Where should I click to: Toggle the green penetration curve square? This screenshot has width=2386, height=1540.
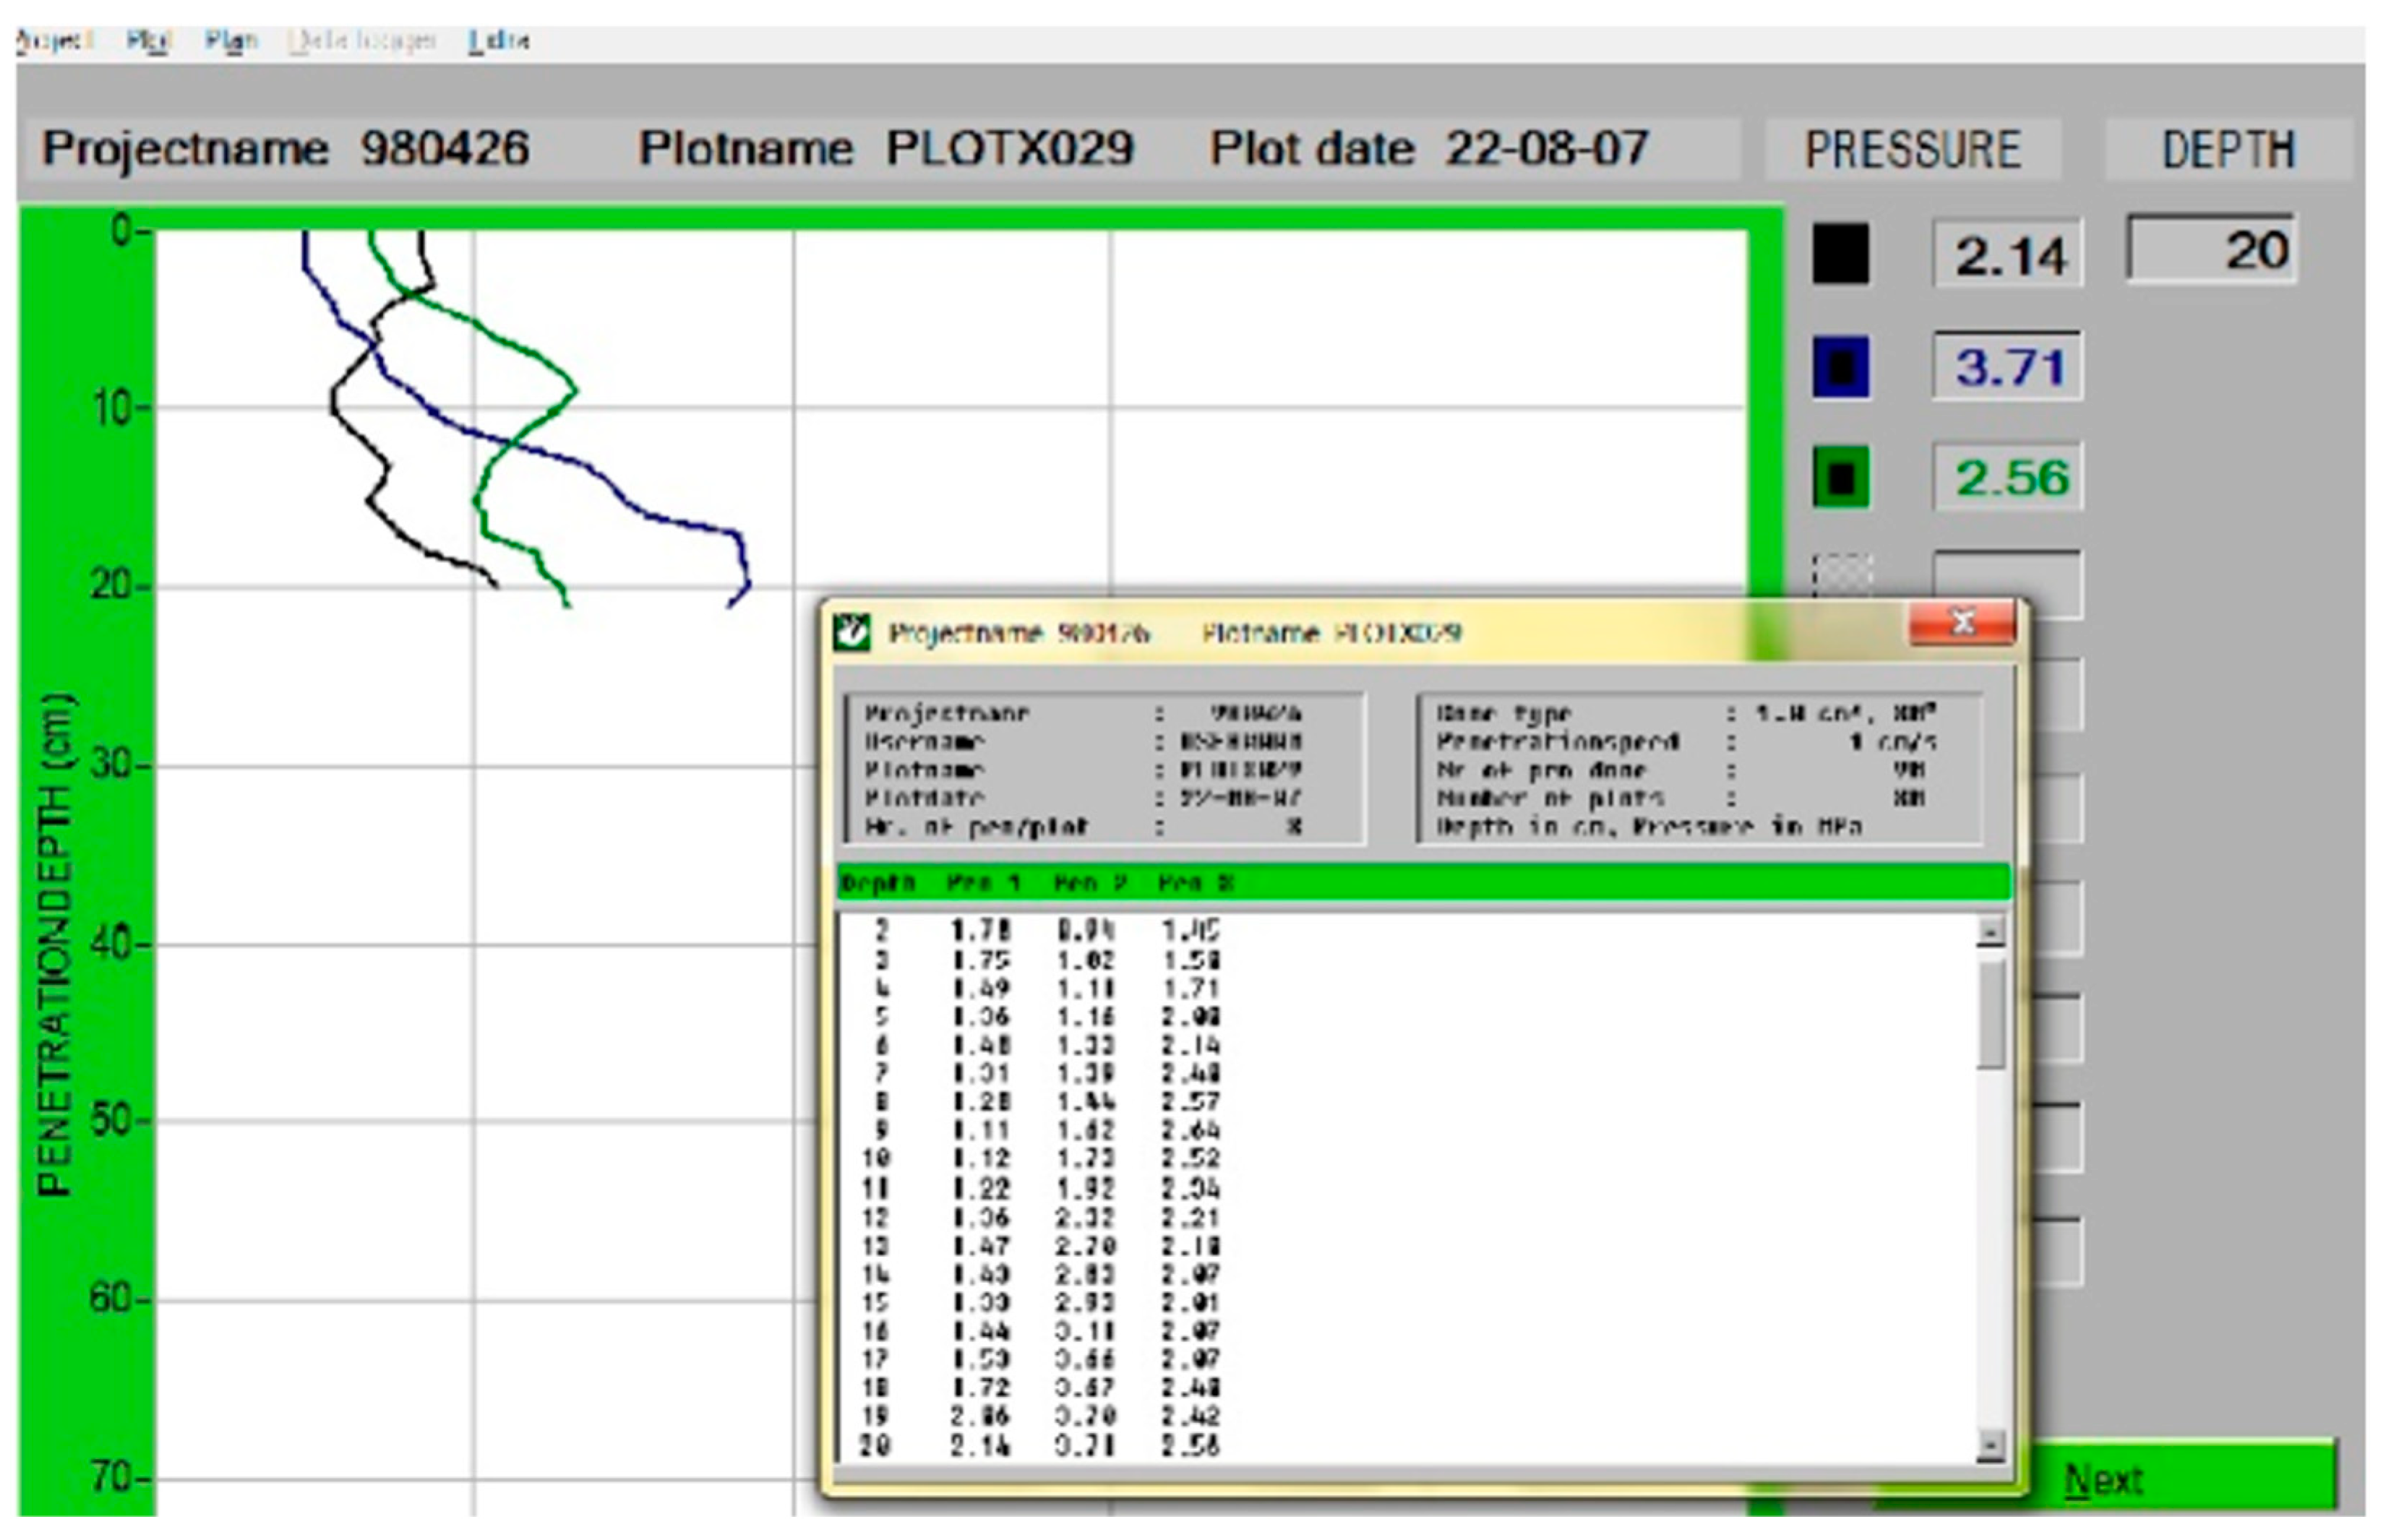1840,478
